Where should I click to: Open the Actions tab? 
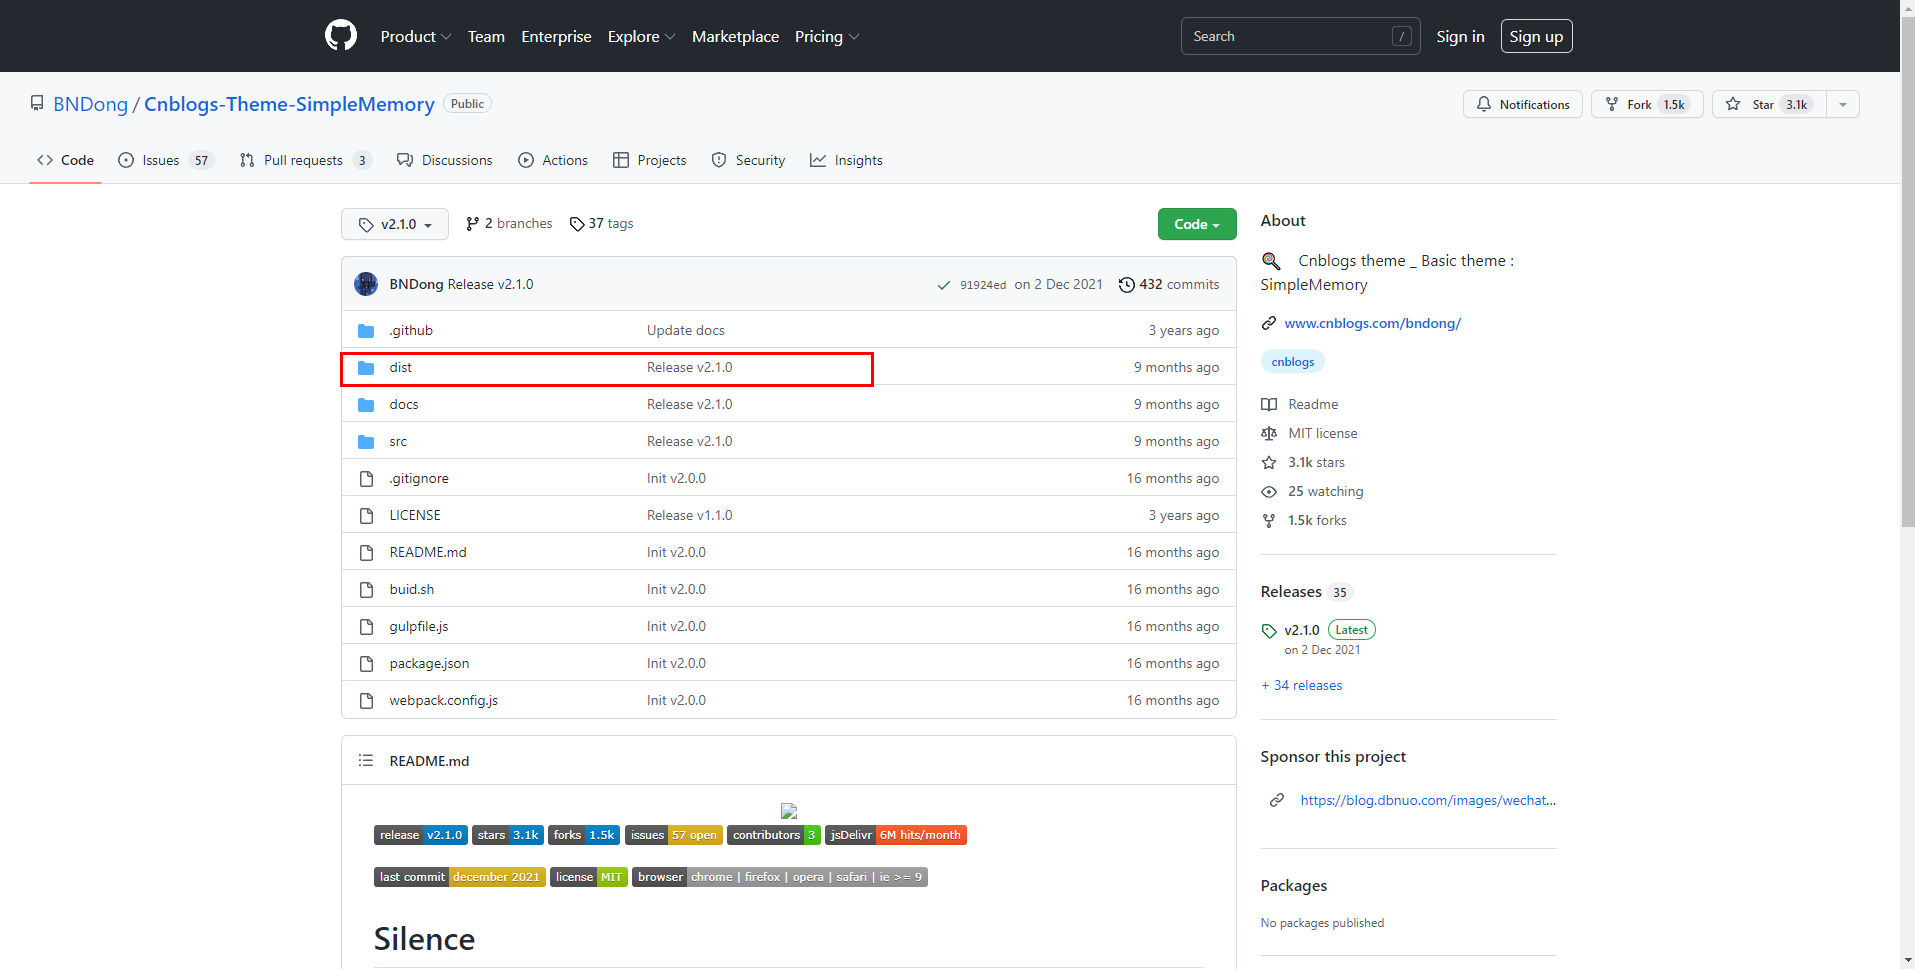tap(553, 160)
